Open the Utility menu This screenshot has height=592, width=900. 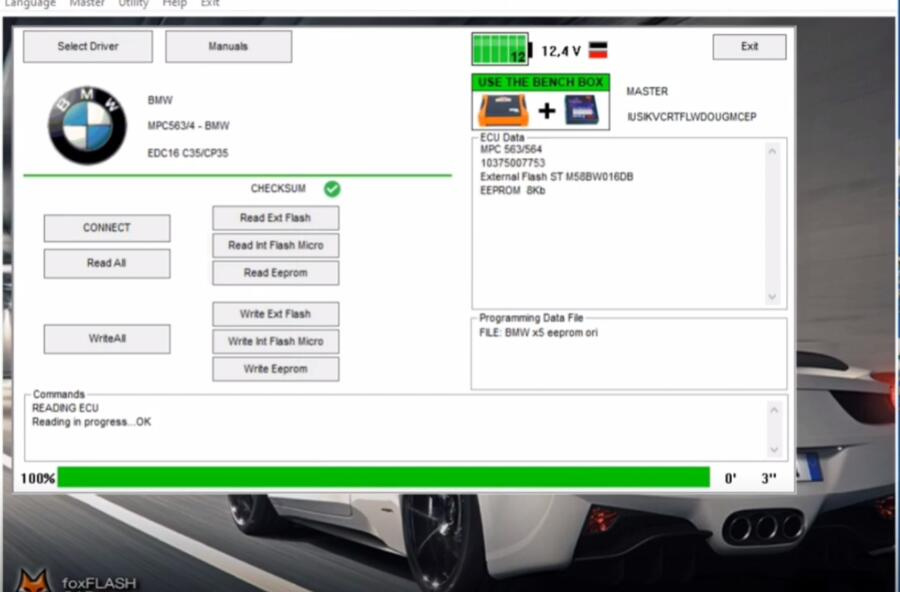[133, 3]
